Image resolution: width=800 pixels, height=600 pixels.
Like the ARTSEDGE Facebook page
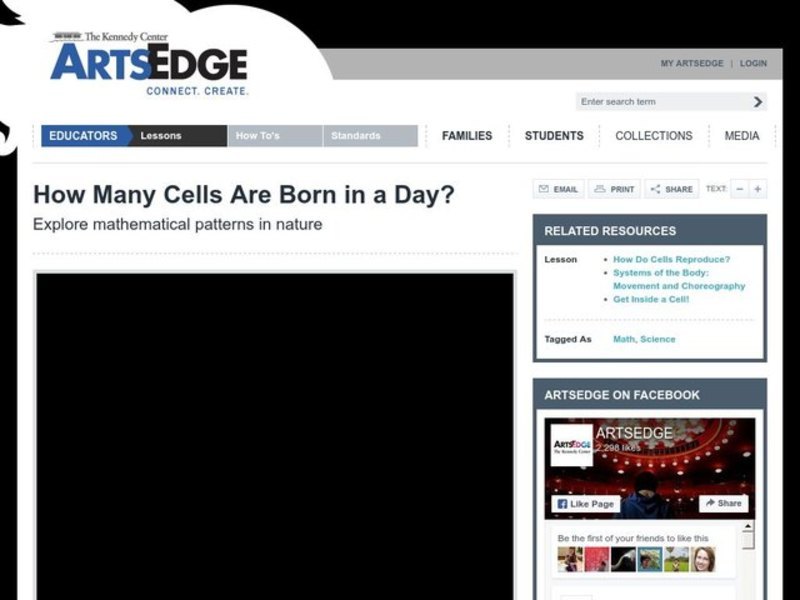click(586, 503)
